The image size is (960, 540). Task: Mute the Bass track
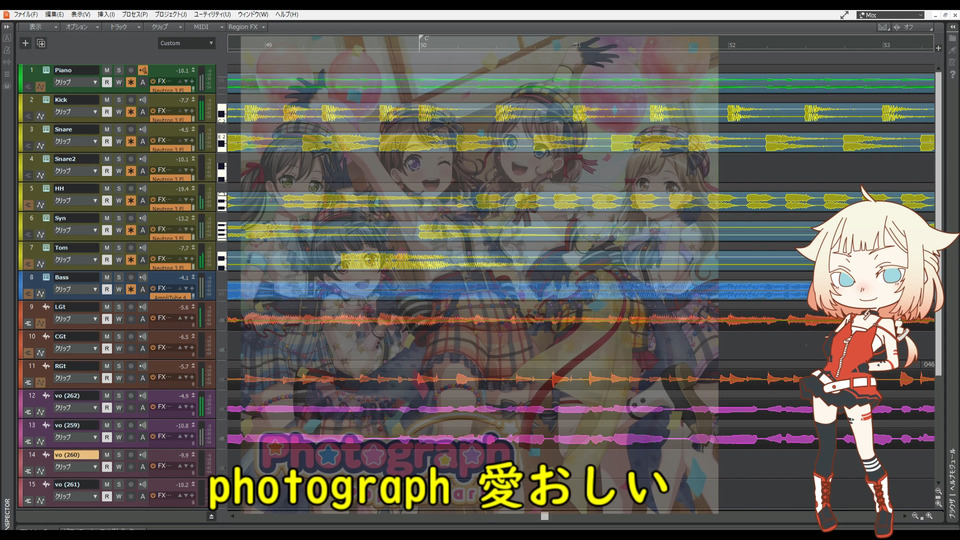click(107, 277)
